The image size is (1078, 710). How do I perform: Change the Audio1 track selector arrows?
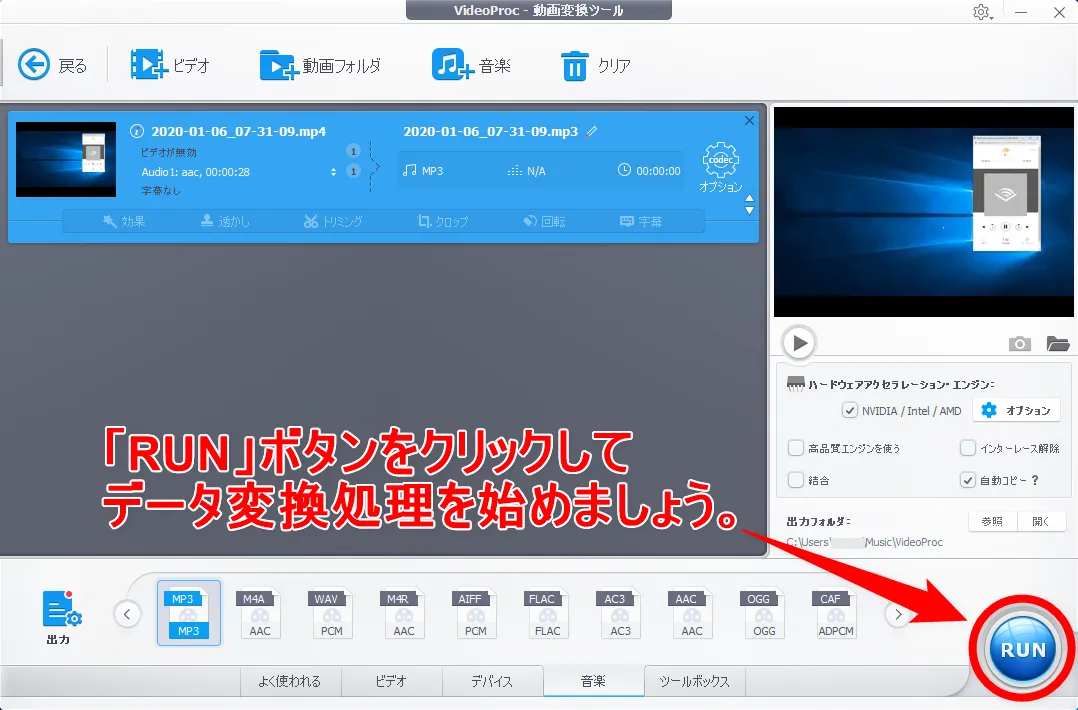click(x=333, y=172)
